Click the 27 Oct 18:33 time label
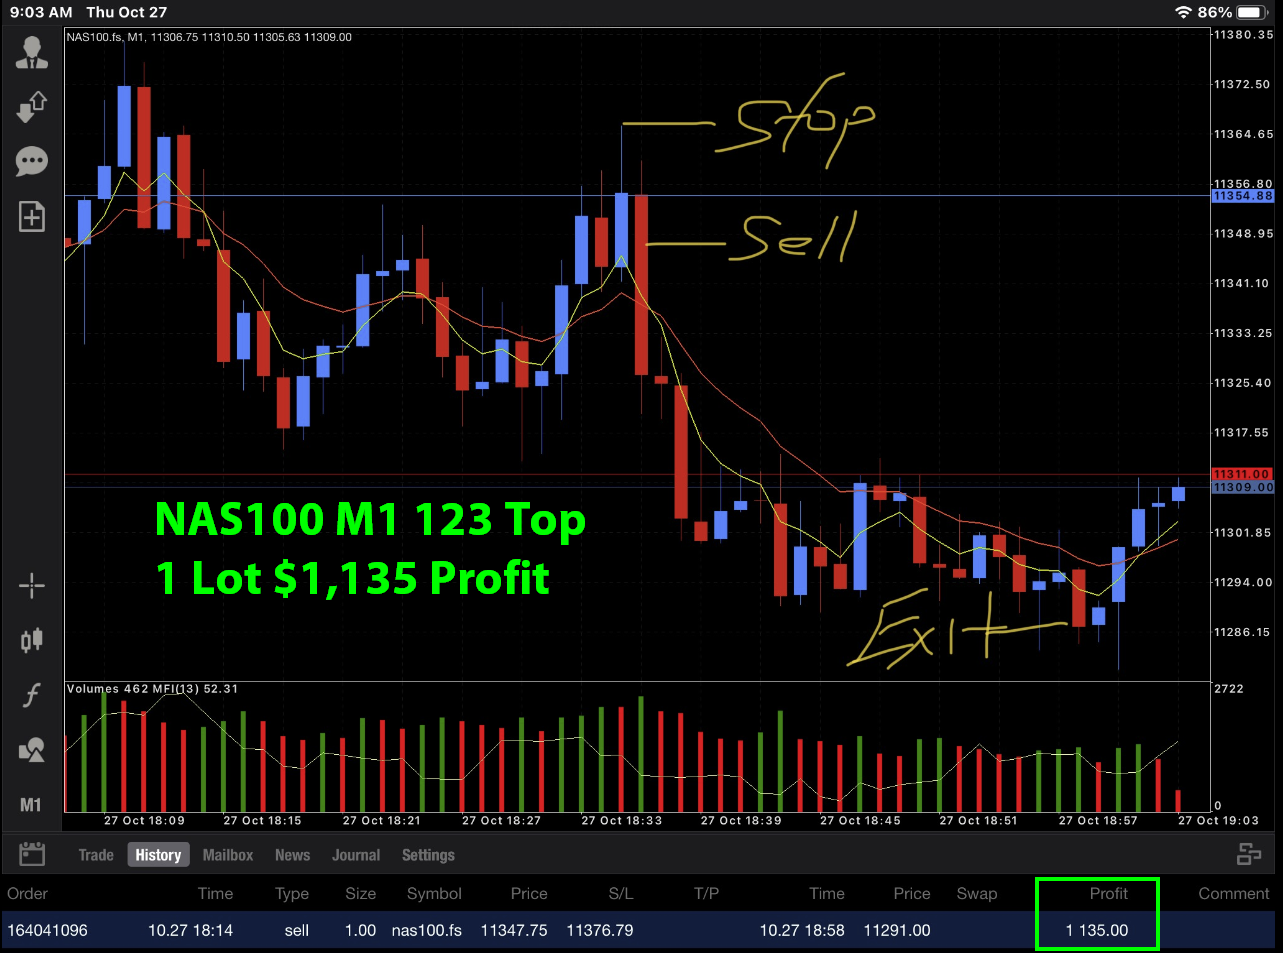Image resolution: width=1283 pixels, height=953 pixels. [x=622, y=821]
